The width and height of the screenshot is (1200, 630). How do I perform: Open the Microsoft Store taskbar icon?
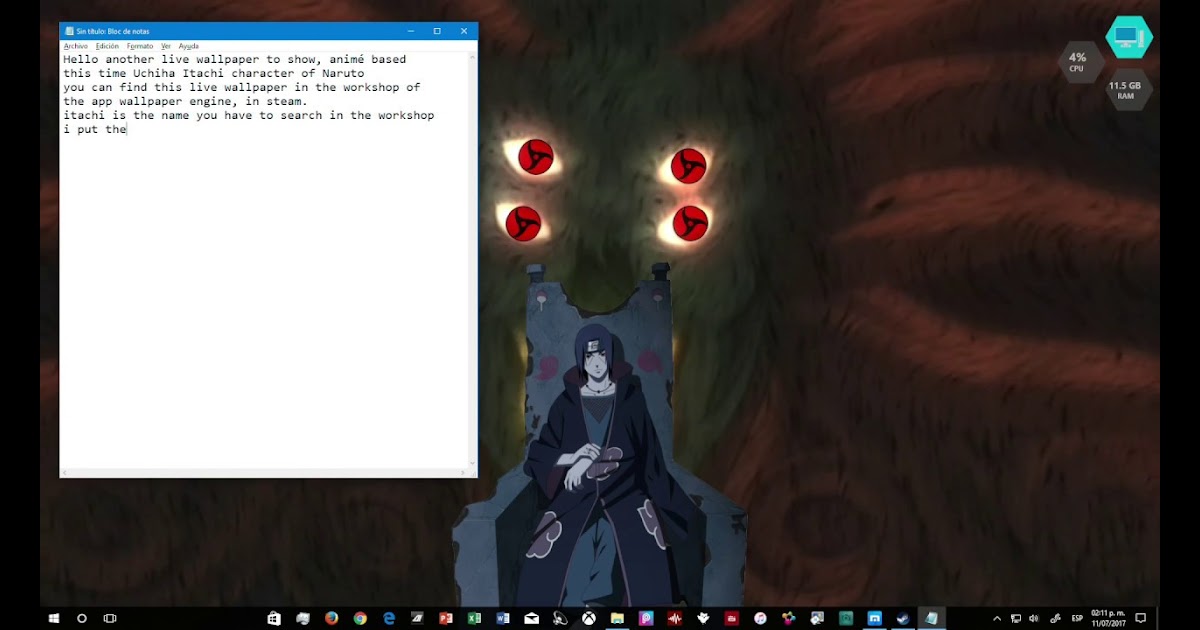pos(274,619)
